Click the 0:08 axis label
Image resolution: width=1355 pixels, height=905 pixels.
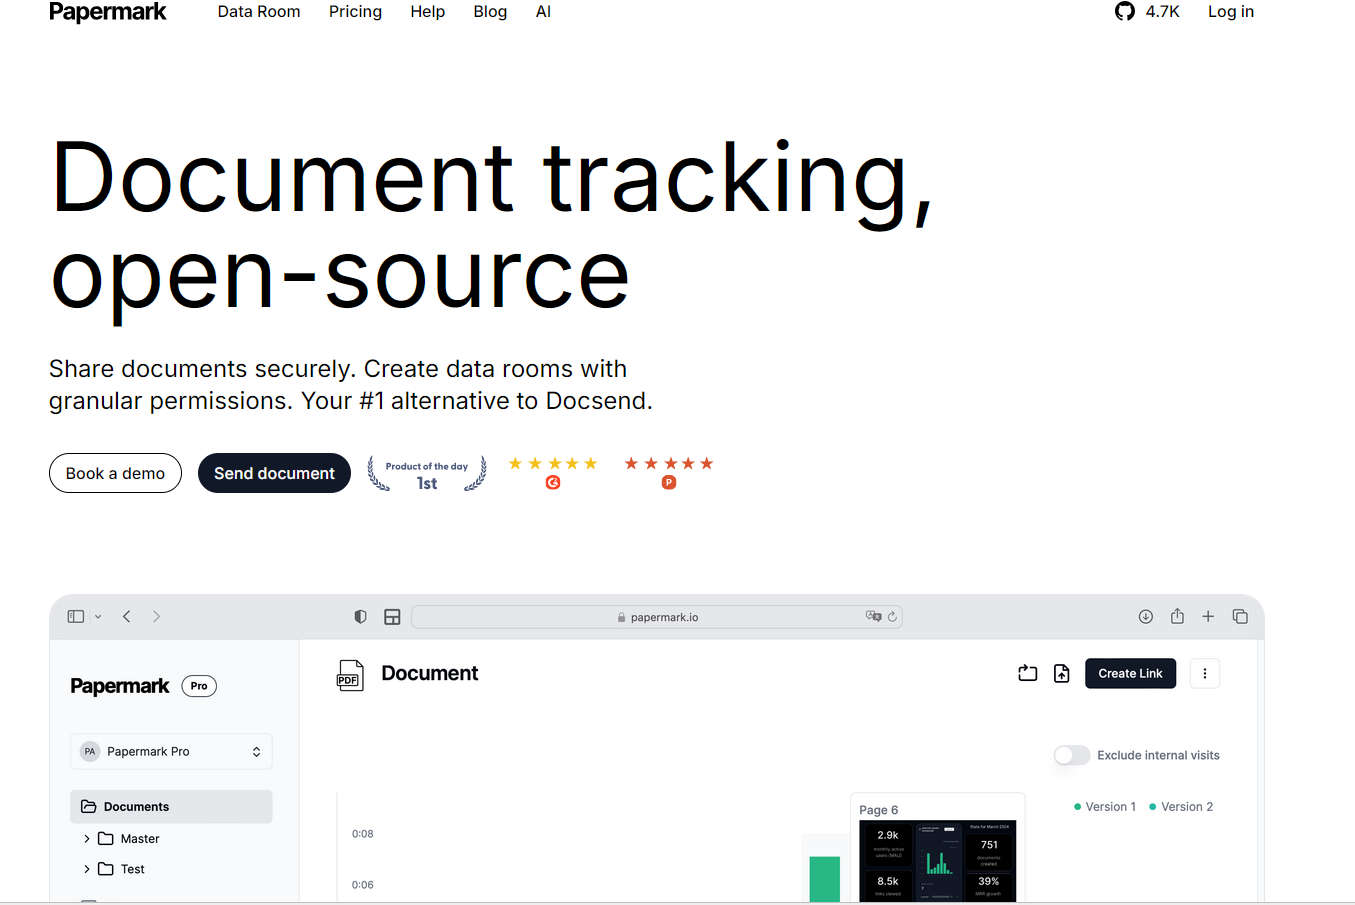(x=363, y=834)
